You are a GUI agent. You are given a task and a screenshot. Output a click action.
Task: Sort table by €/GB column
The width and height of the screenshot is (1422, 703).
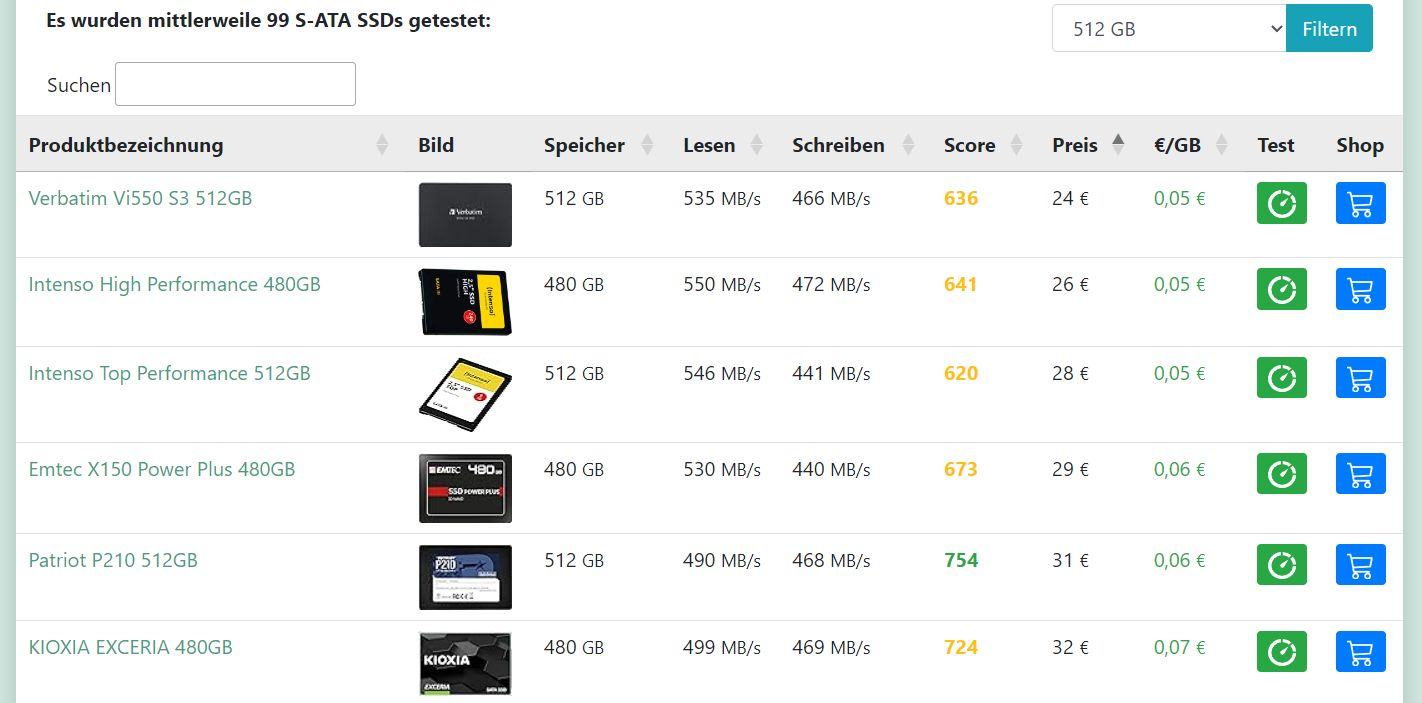pos(1191,145)
